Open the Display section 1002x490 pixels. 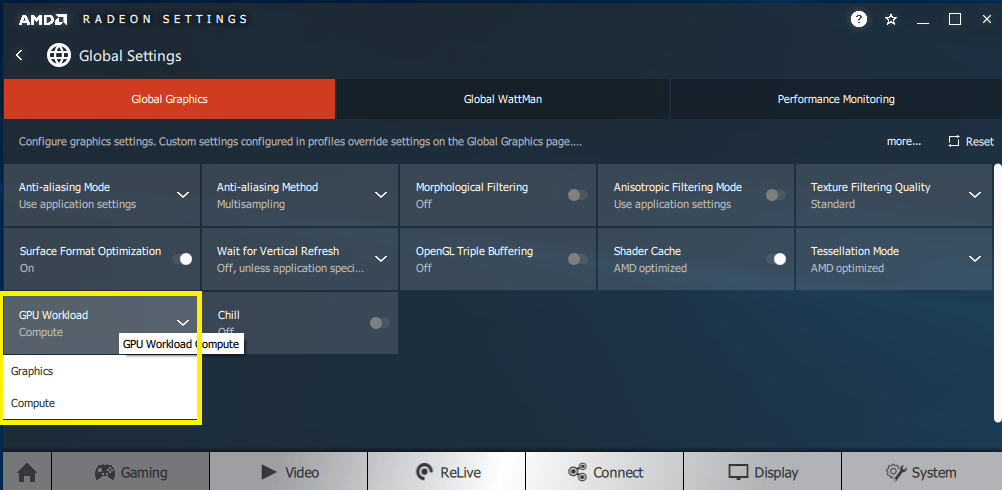762,473
